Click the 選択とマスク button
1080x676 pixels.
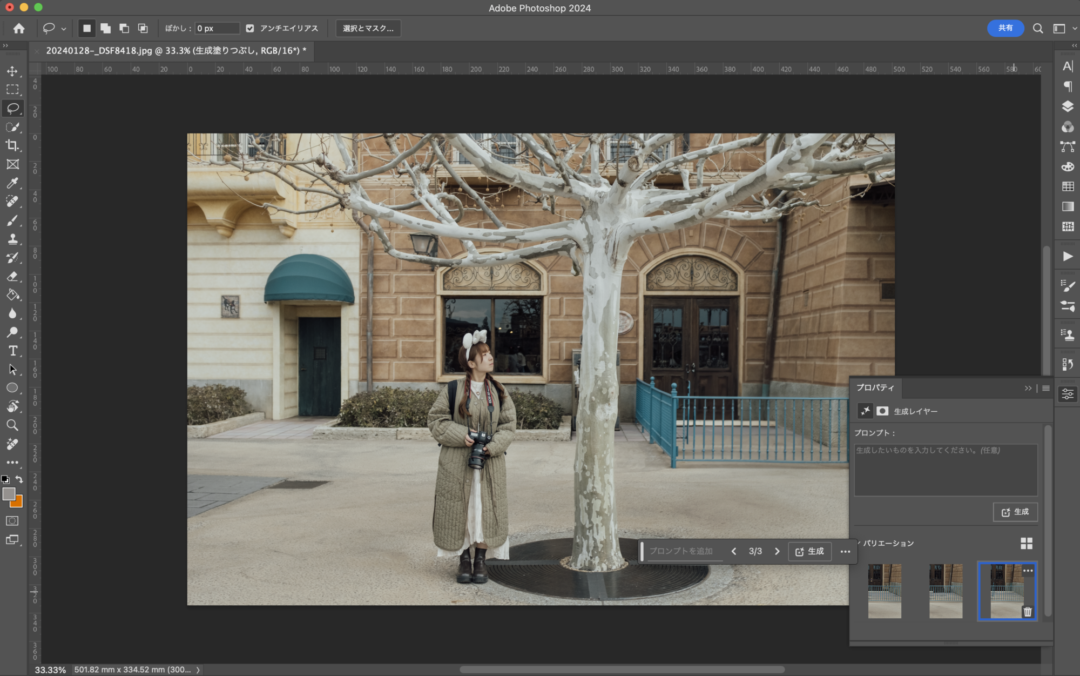pyautogui.click(x=368, y=28)
